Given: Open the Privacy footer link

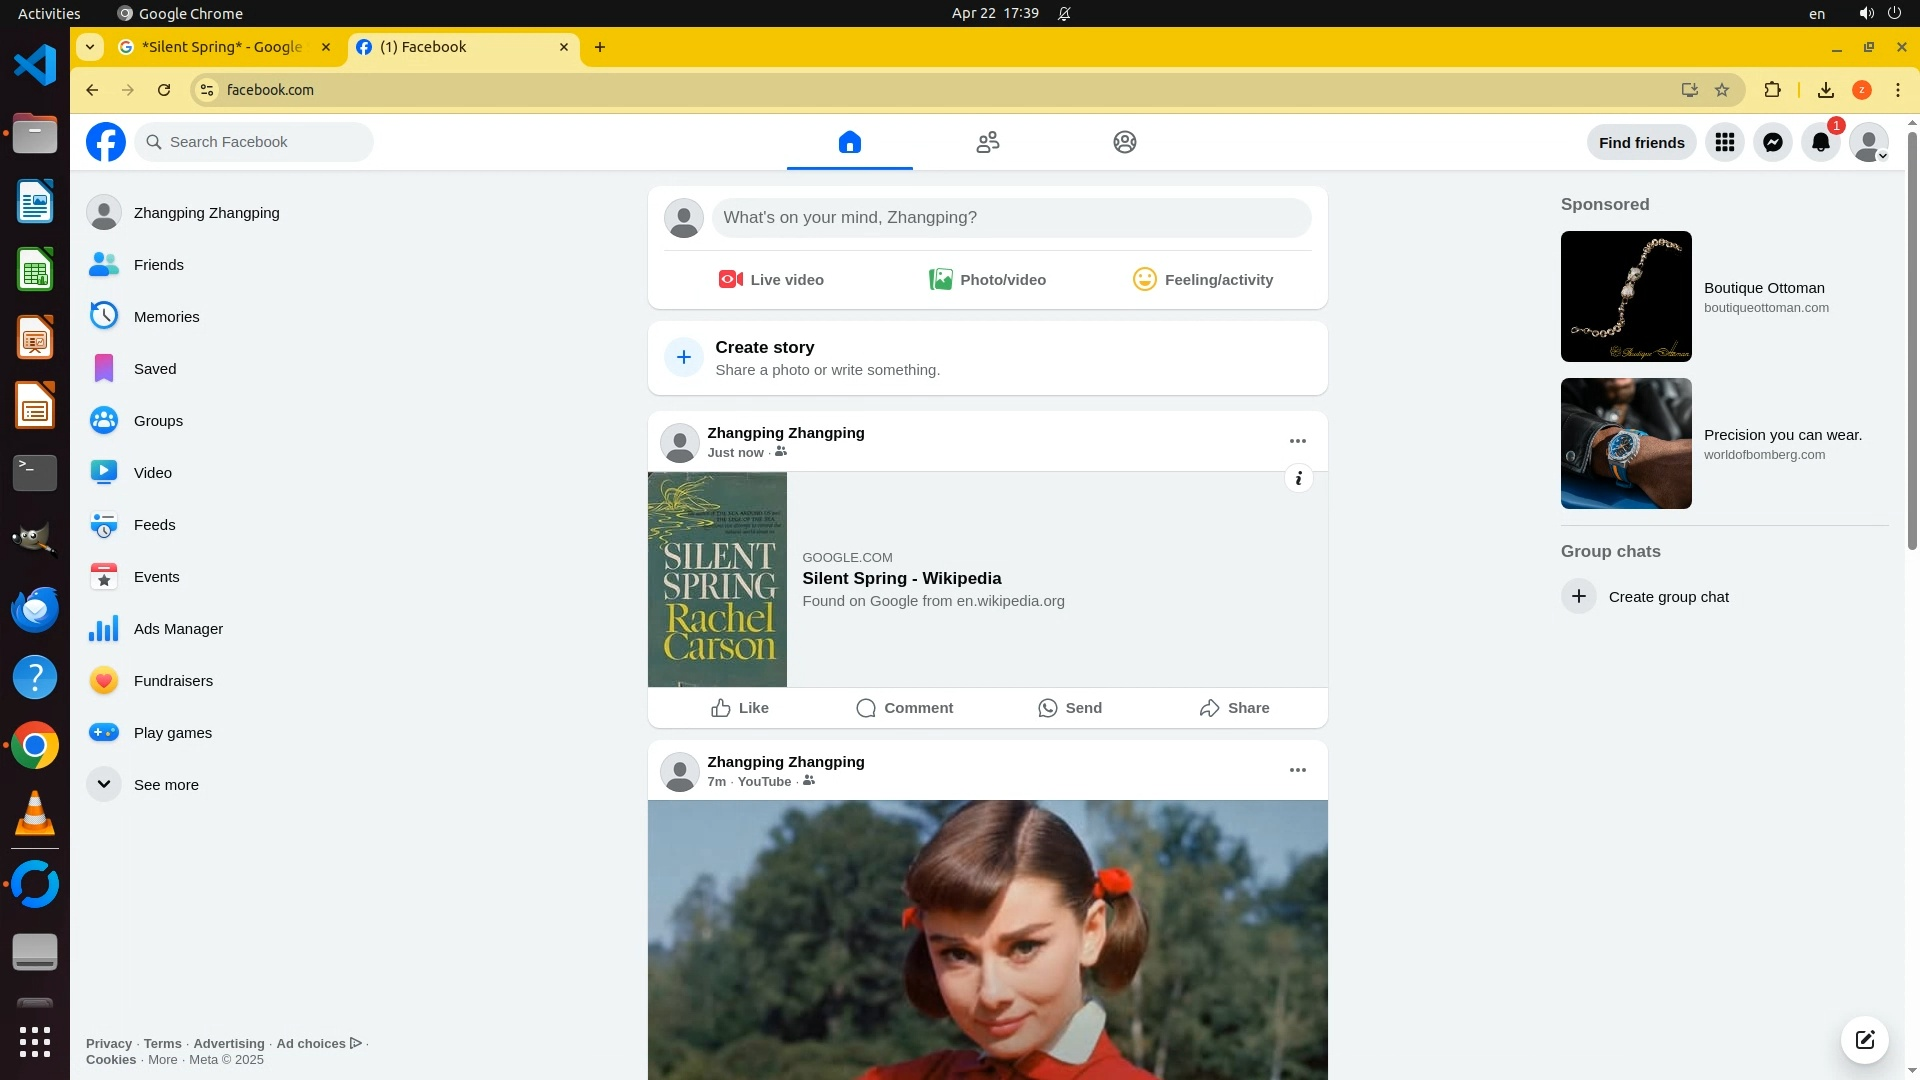Looking at the screenshot, I should click(x=108, y=1043).
